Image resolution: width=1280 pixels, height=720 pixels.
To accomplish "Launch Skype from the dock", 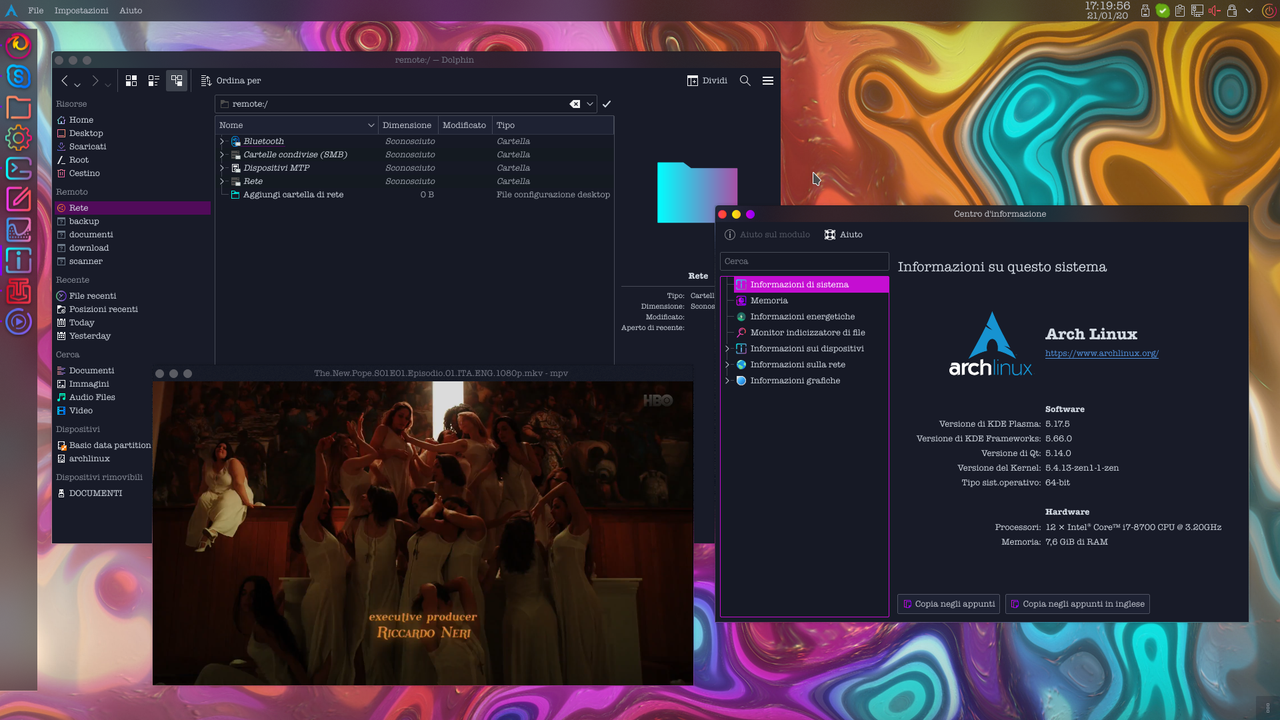I will (x=19, y=76).
